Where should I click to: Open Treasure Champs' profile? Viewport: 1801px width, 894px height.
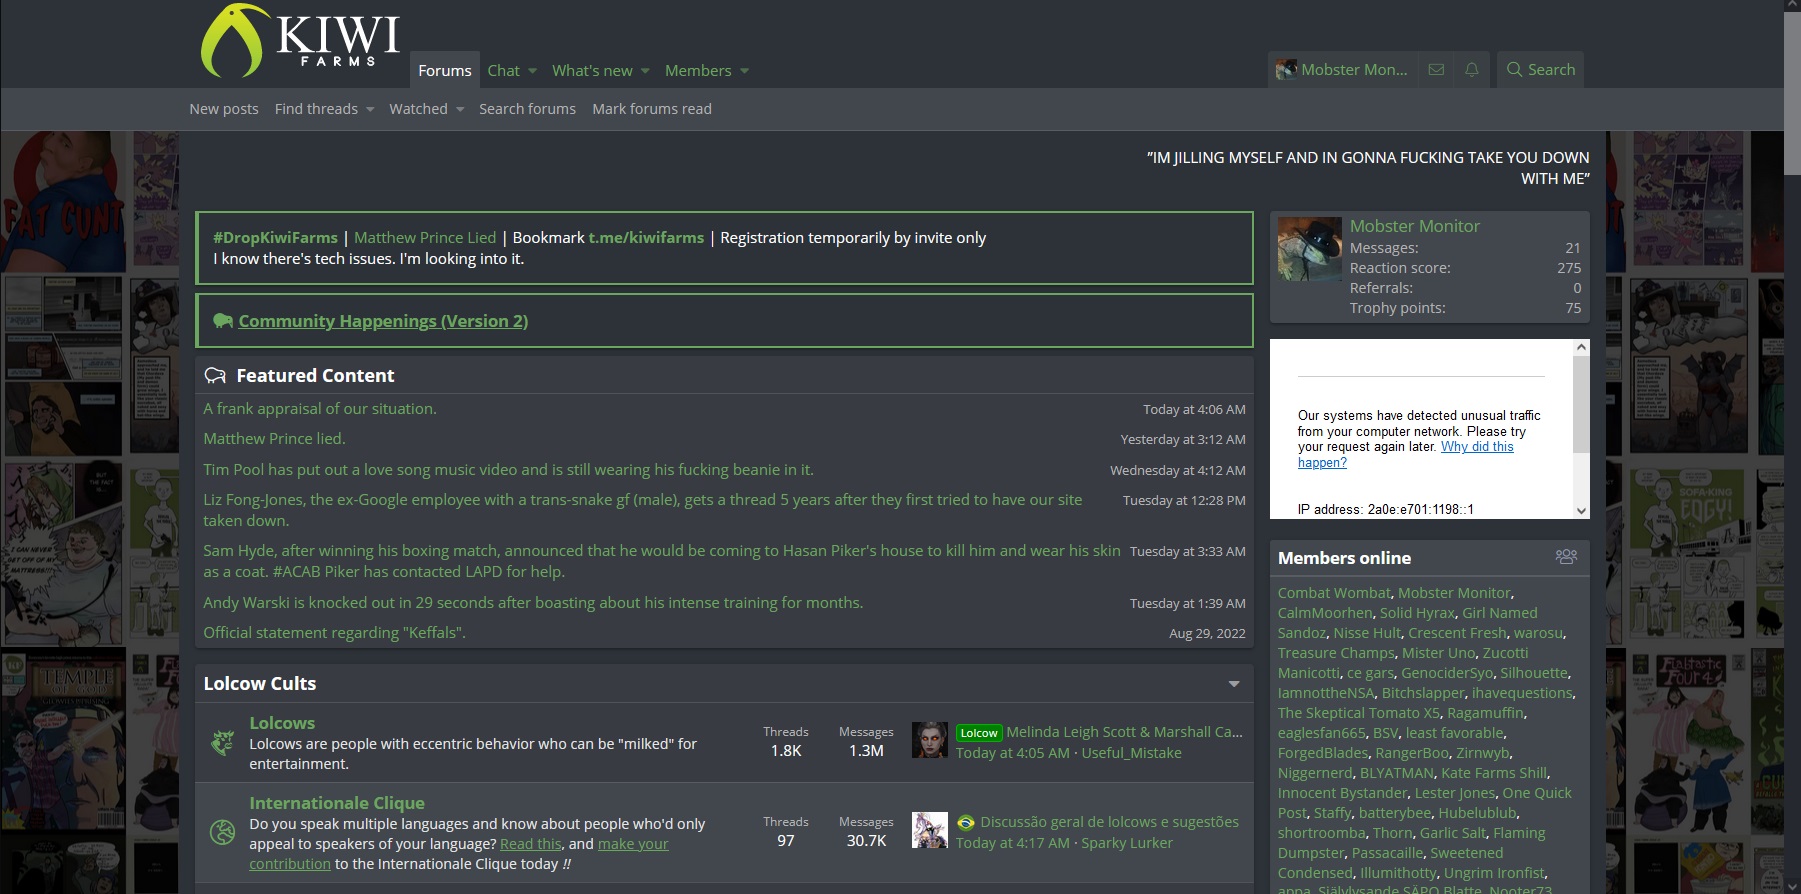pyautogui.click(x=1336, y=653)
